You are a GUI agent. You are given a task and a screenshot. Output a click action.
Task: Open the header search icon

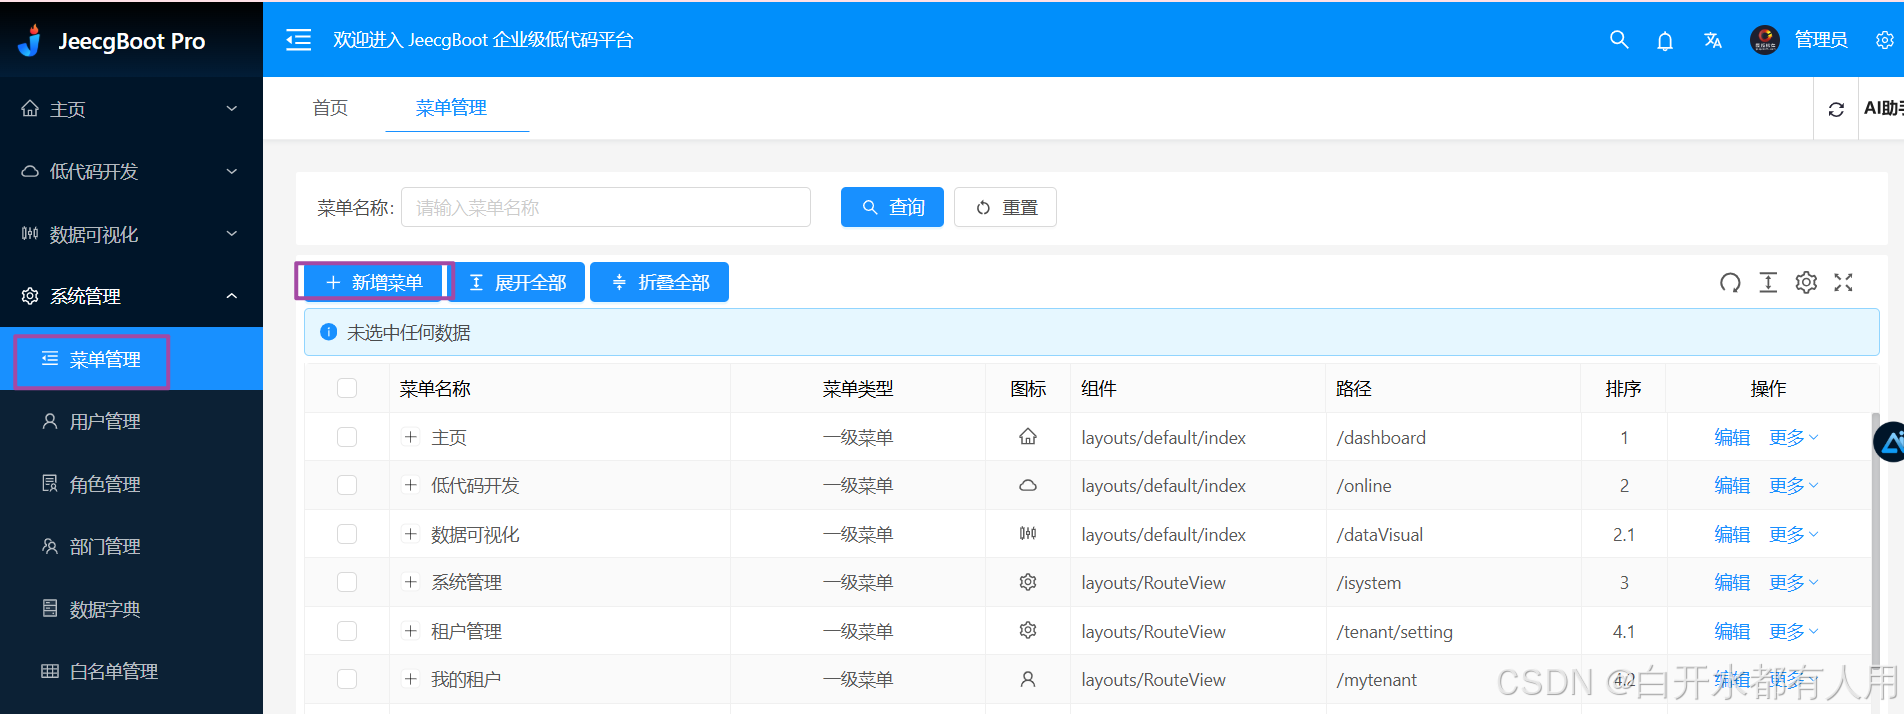tap(1619, 40)
